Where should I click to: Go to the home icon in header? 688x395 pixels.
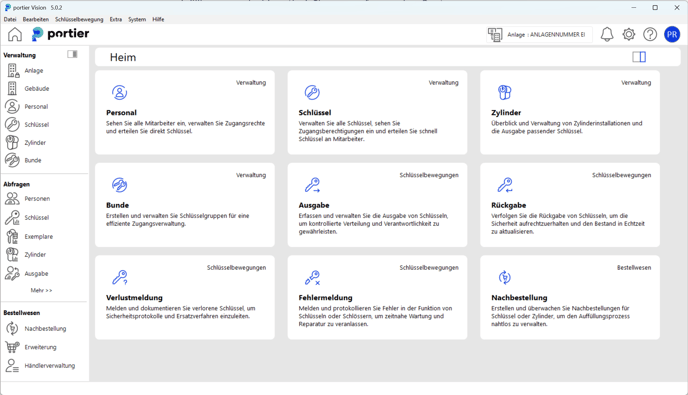pos(14,34)
